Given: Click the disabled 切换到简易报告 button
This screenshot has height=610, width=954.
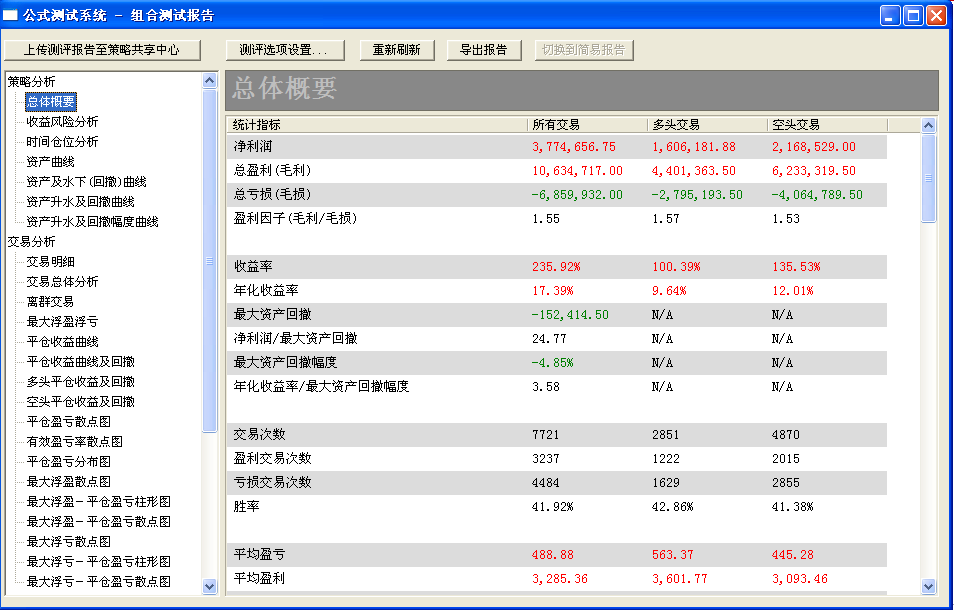Looking at the screenshot, I should coord(584,50).
